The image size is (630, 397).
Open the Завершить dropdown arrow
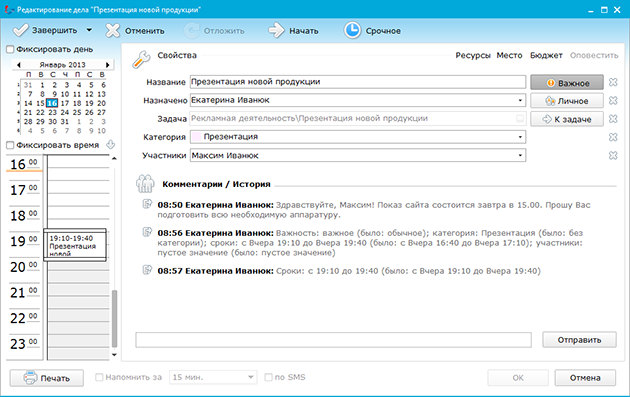[89, 30]
